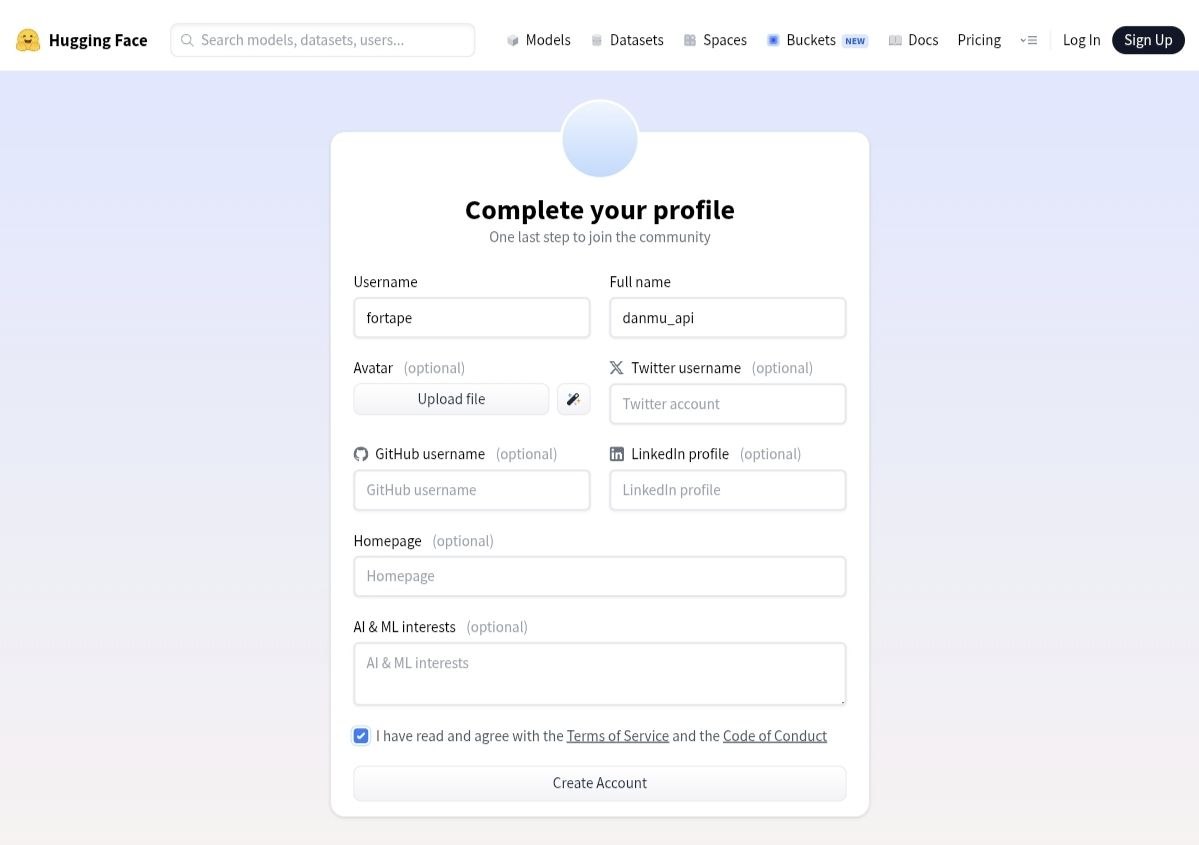The height and width of the screenshot is (845, 1199).
Task: Expand the more-options navigation menu
Action: (1028, 40)
